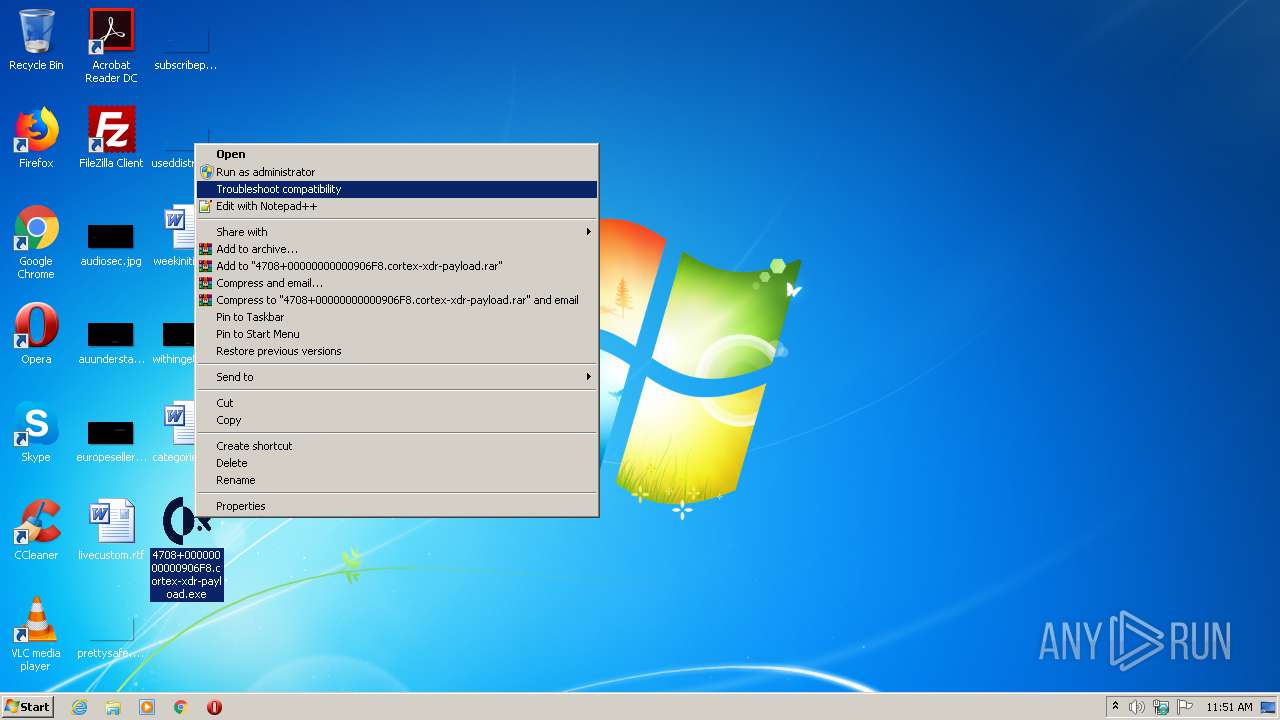Launch Acrobat Reader DC shortcut
This screenshot has width=1280, height=720.
tap(111, 46)
